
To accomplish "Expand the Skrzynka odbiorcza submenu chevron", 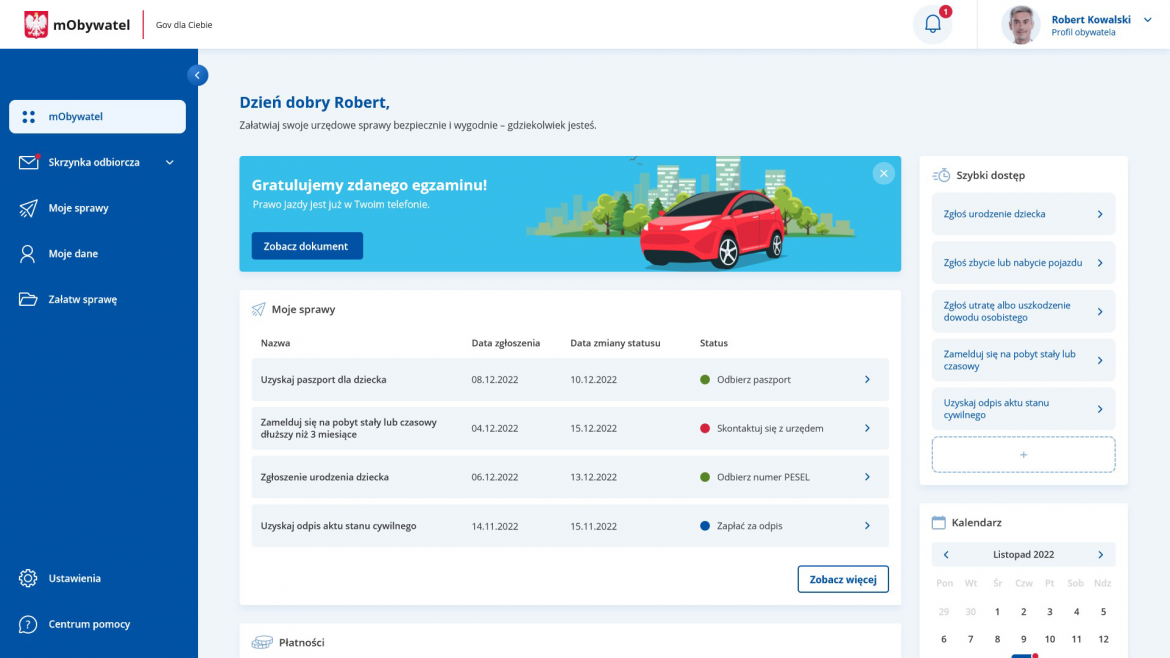I will tap(169, 162).
